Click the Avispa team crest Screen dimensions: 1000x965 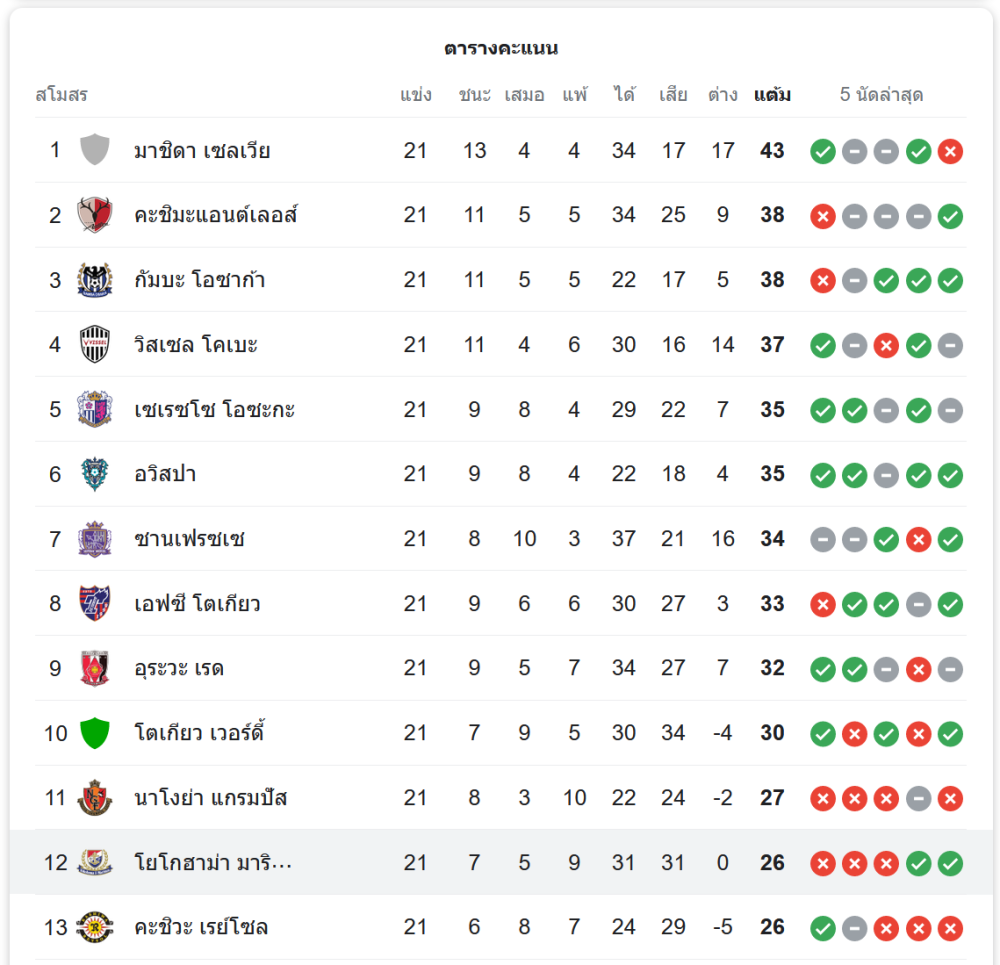pyautogui.click(x=95, y=474)
